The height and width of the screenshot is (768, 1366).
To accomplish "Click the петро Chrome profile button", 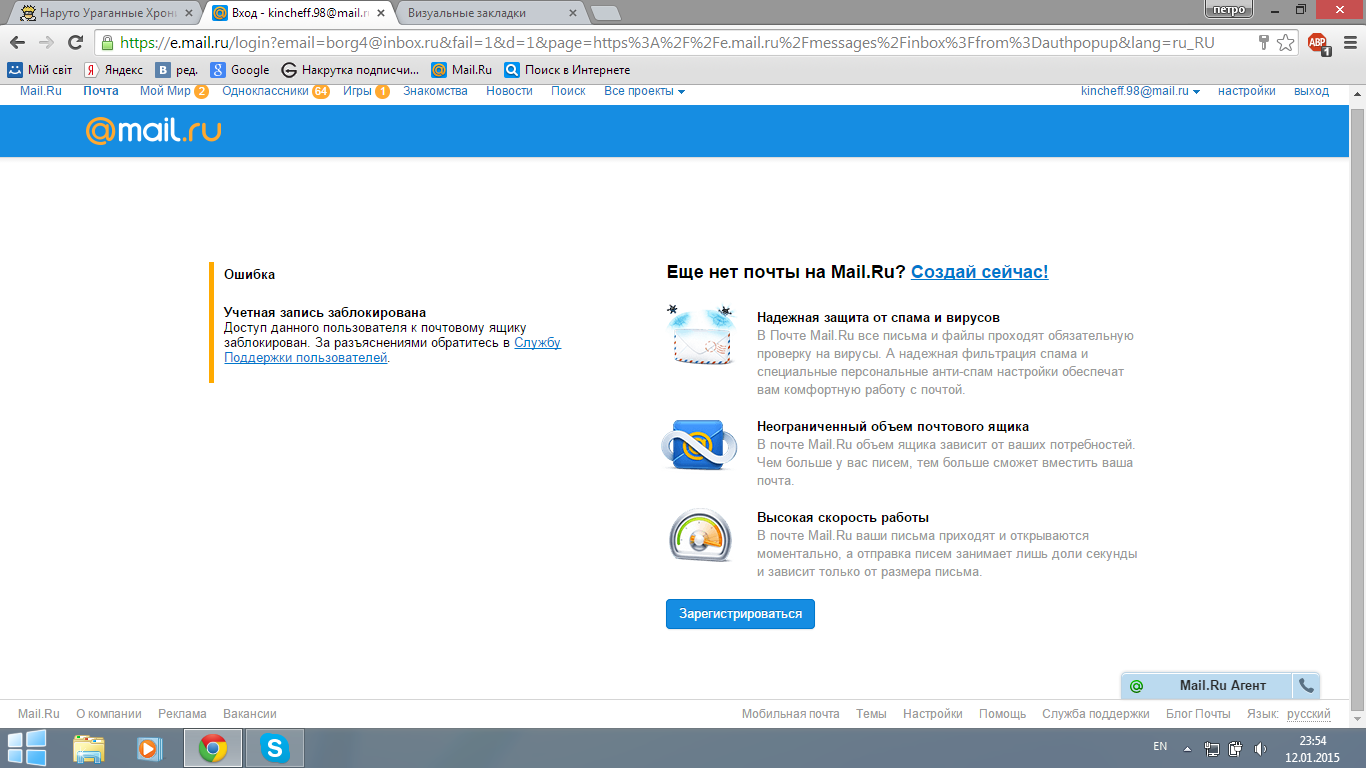I will [x=1230, y=9].
